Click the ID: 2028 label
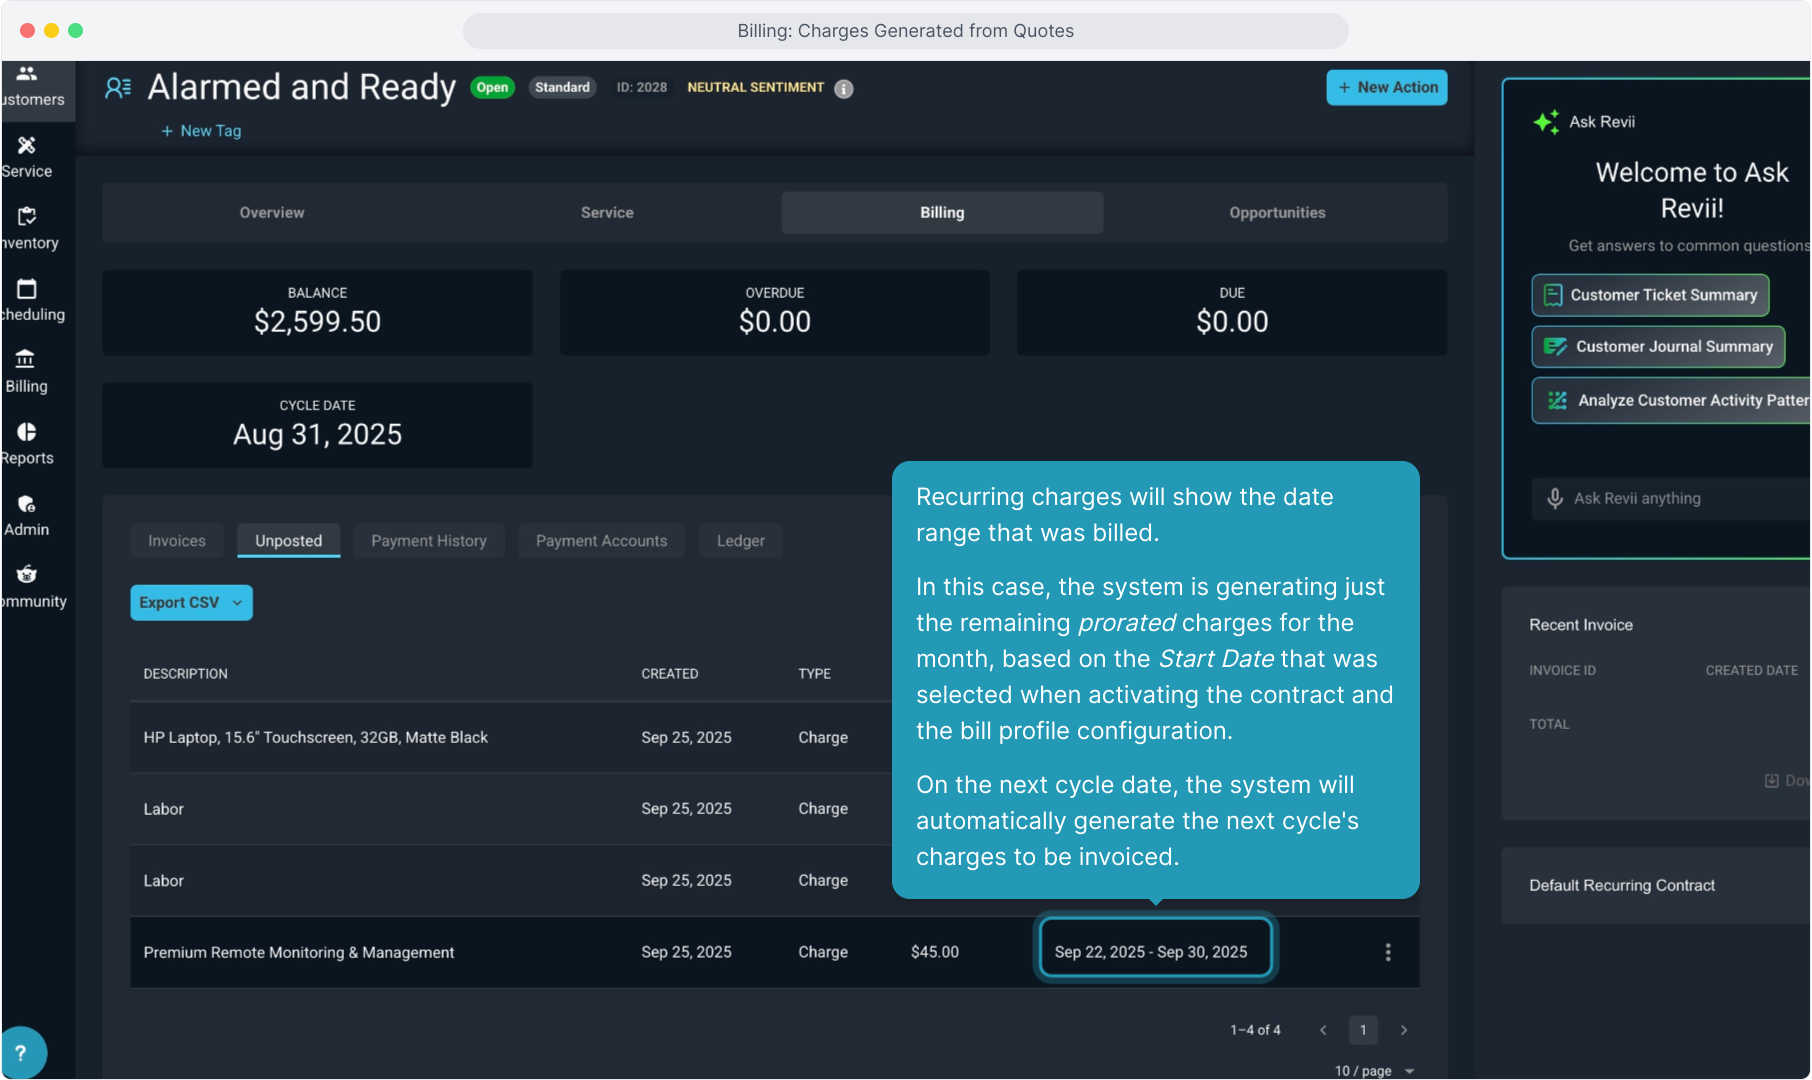This screenshot has width=1812, height=1080. tap(642, 88)
